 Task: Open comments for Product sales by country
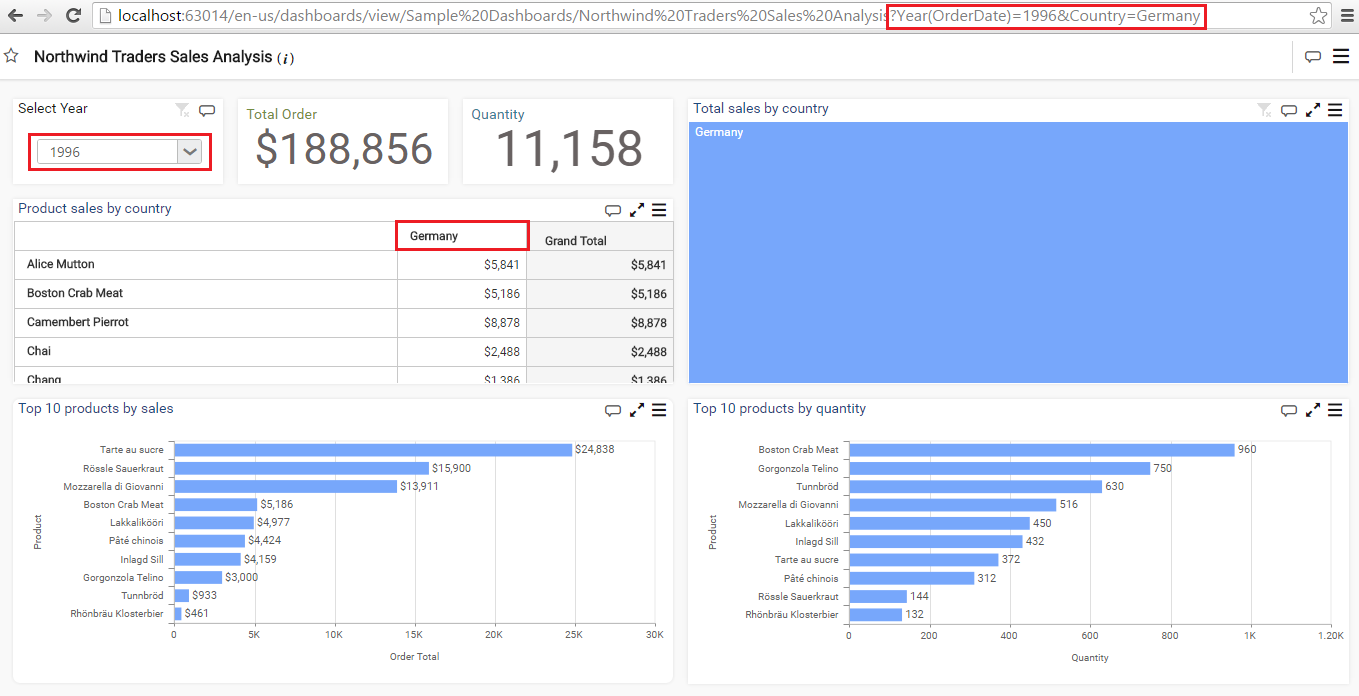pos(613,210)
